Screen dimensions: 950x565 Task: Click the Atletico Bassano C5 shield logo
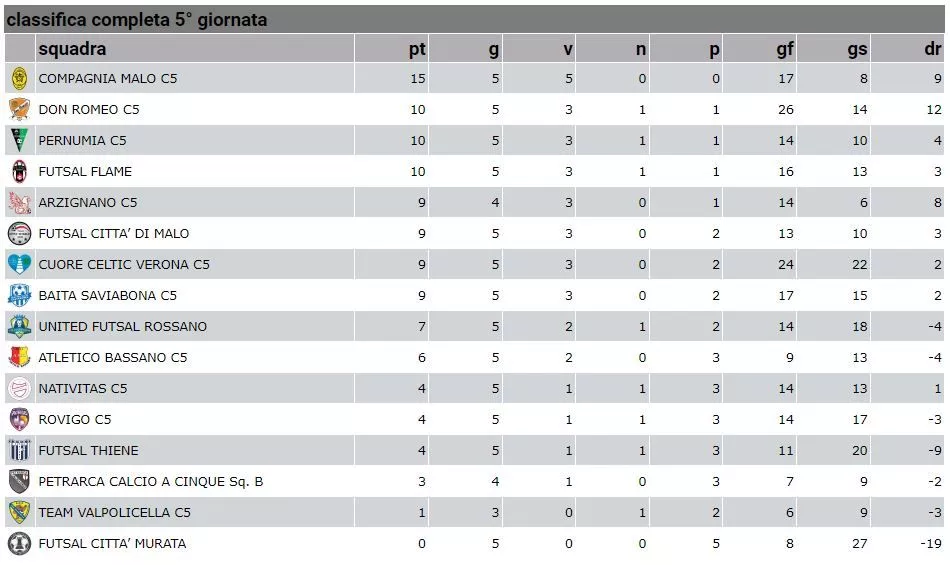point(19,357)
